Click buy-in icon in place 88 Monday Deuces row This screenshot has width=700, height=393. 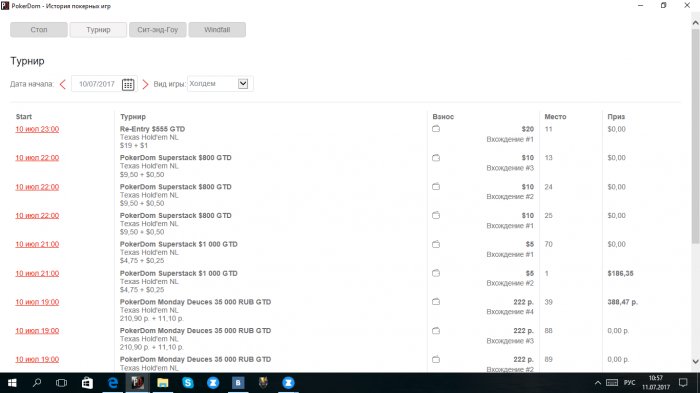point(436,330)
